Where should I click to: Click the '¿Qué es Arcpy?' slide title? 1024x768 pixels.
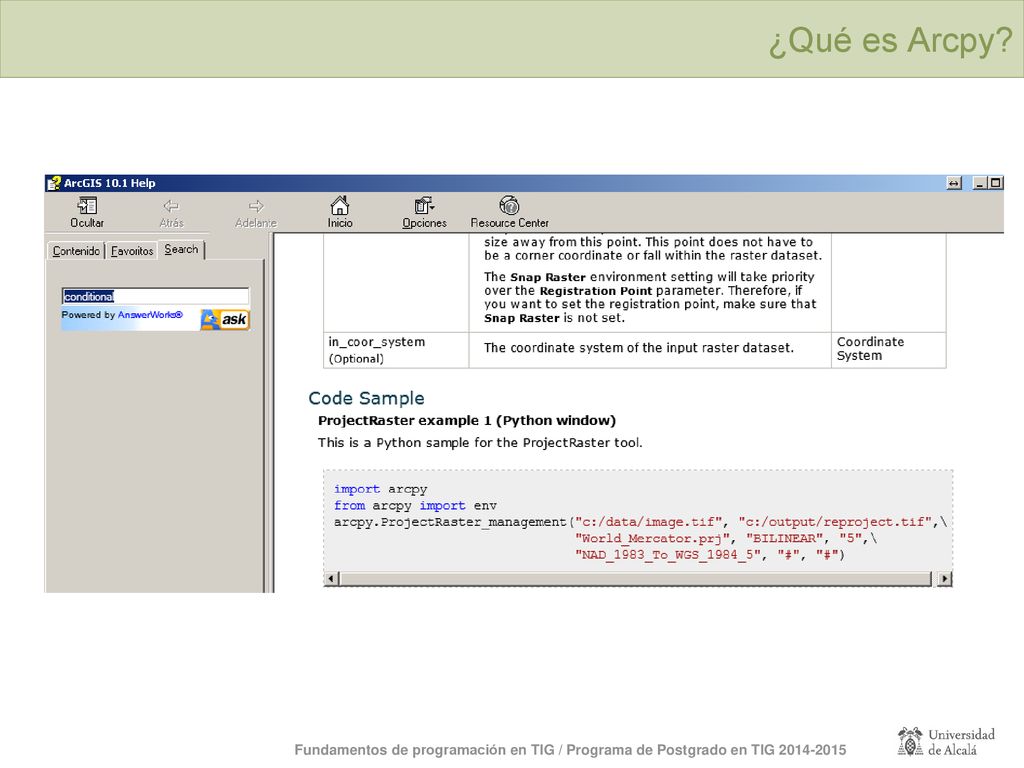tap(890, 40)
